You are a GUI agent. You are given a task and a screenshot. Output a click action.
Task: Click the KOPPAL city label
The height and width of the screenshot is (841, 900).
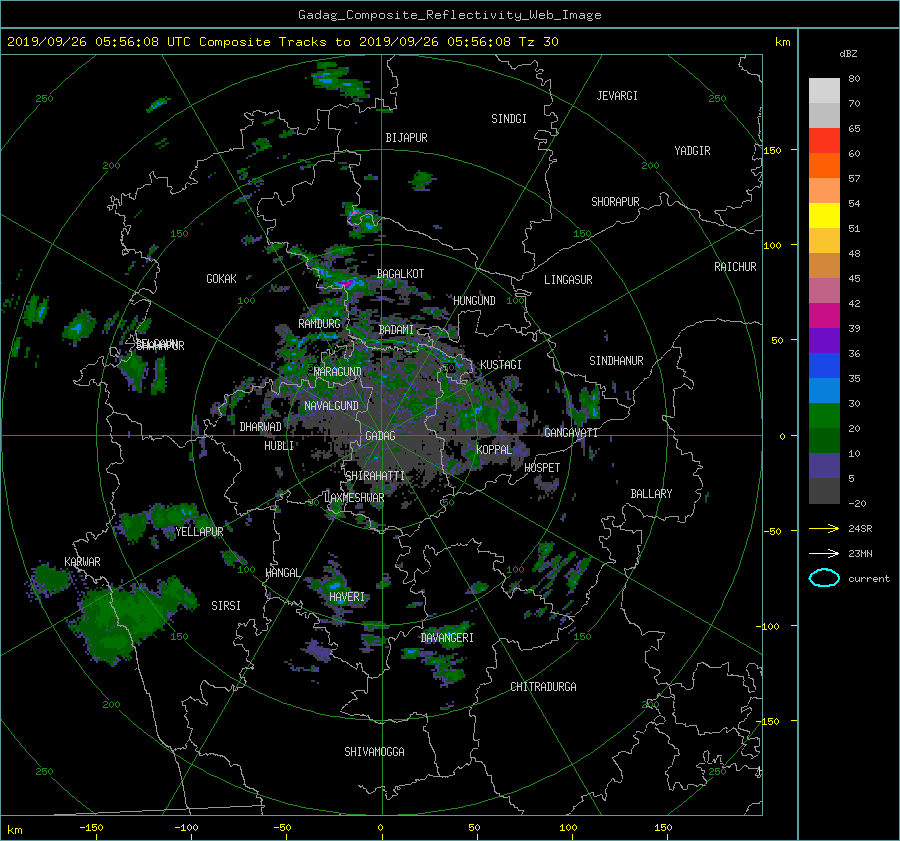click(494, 450)
